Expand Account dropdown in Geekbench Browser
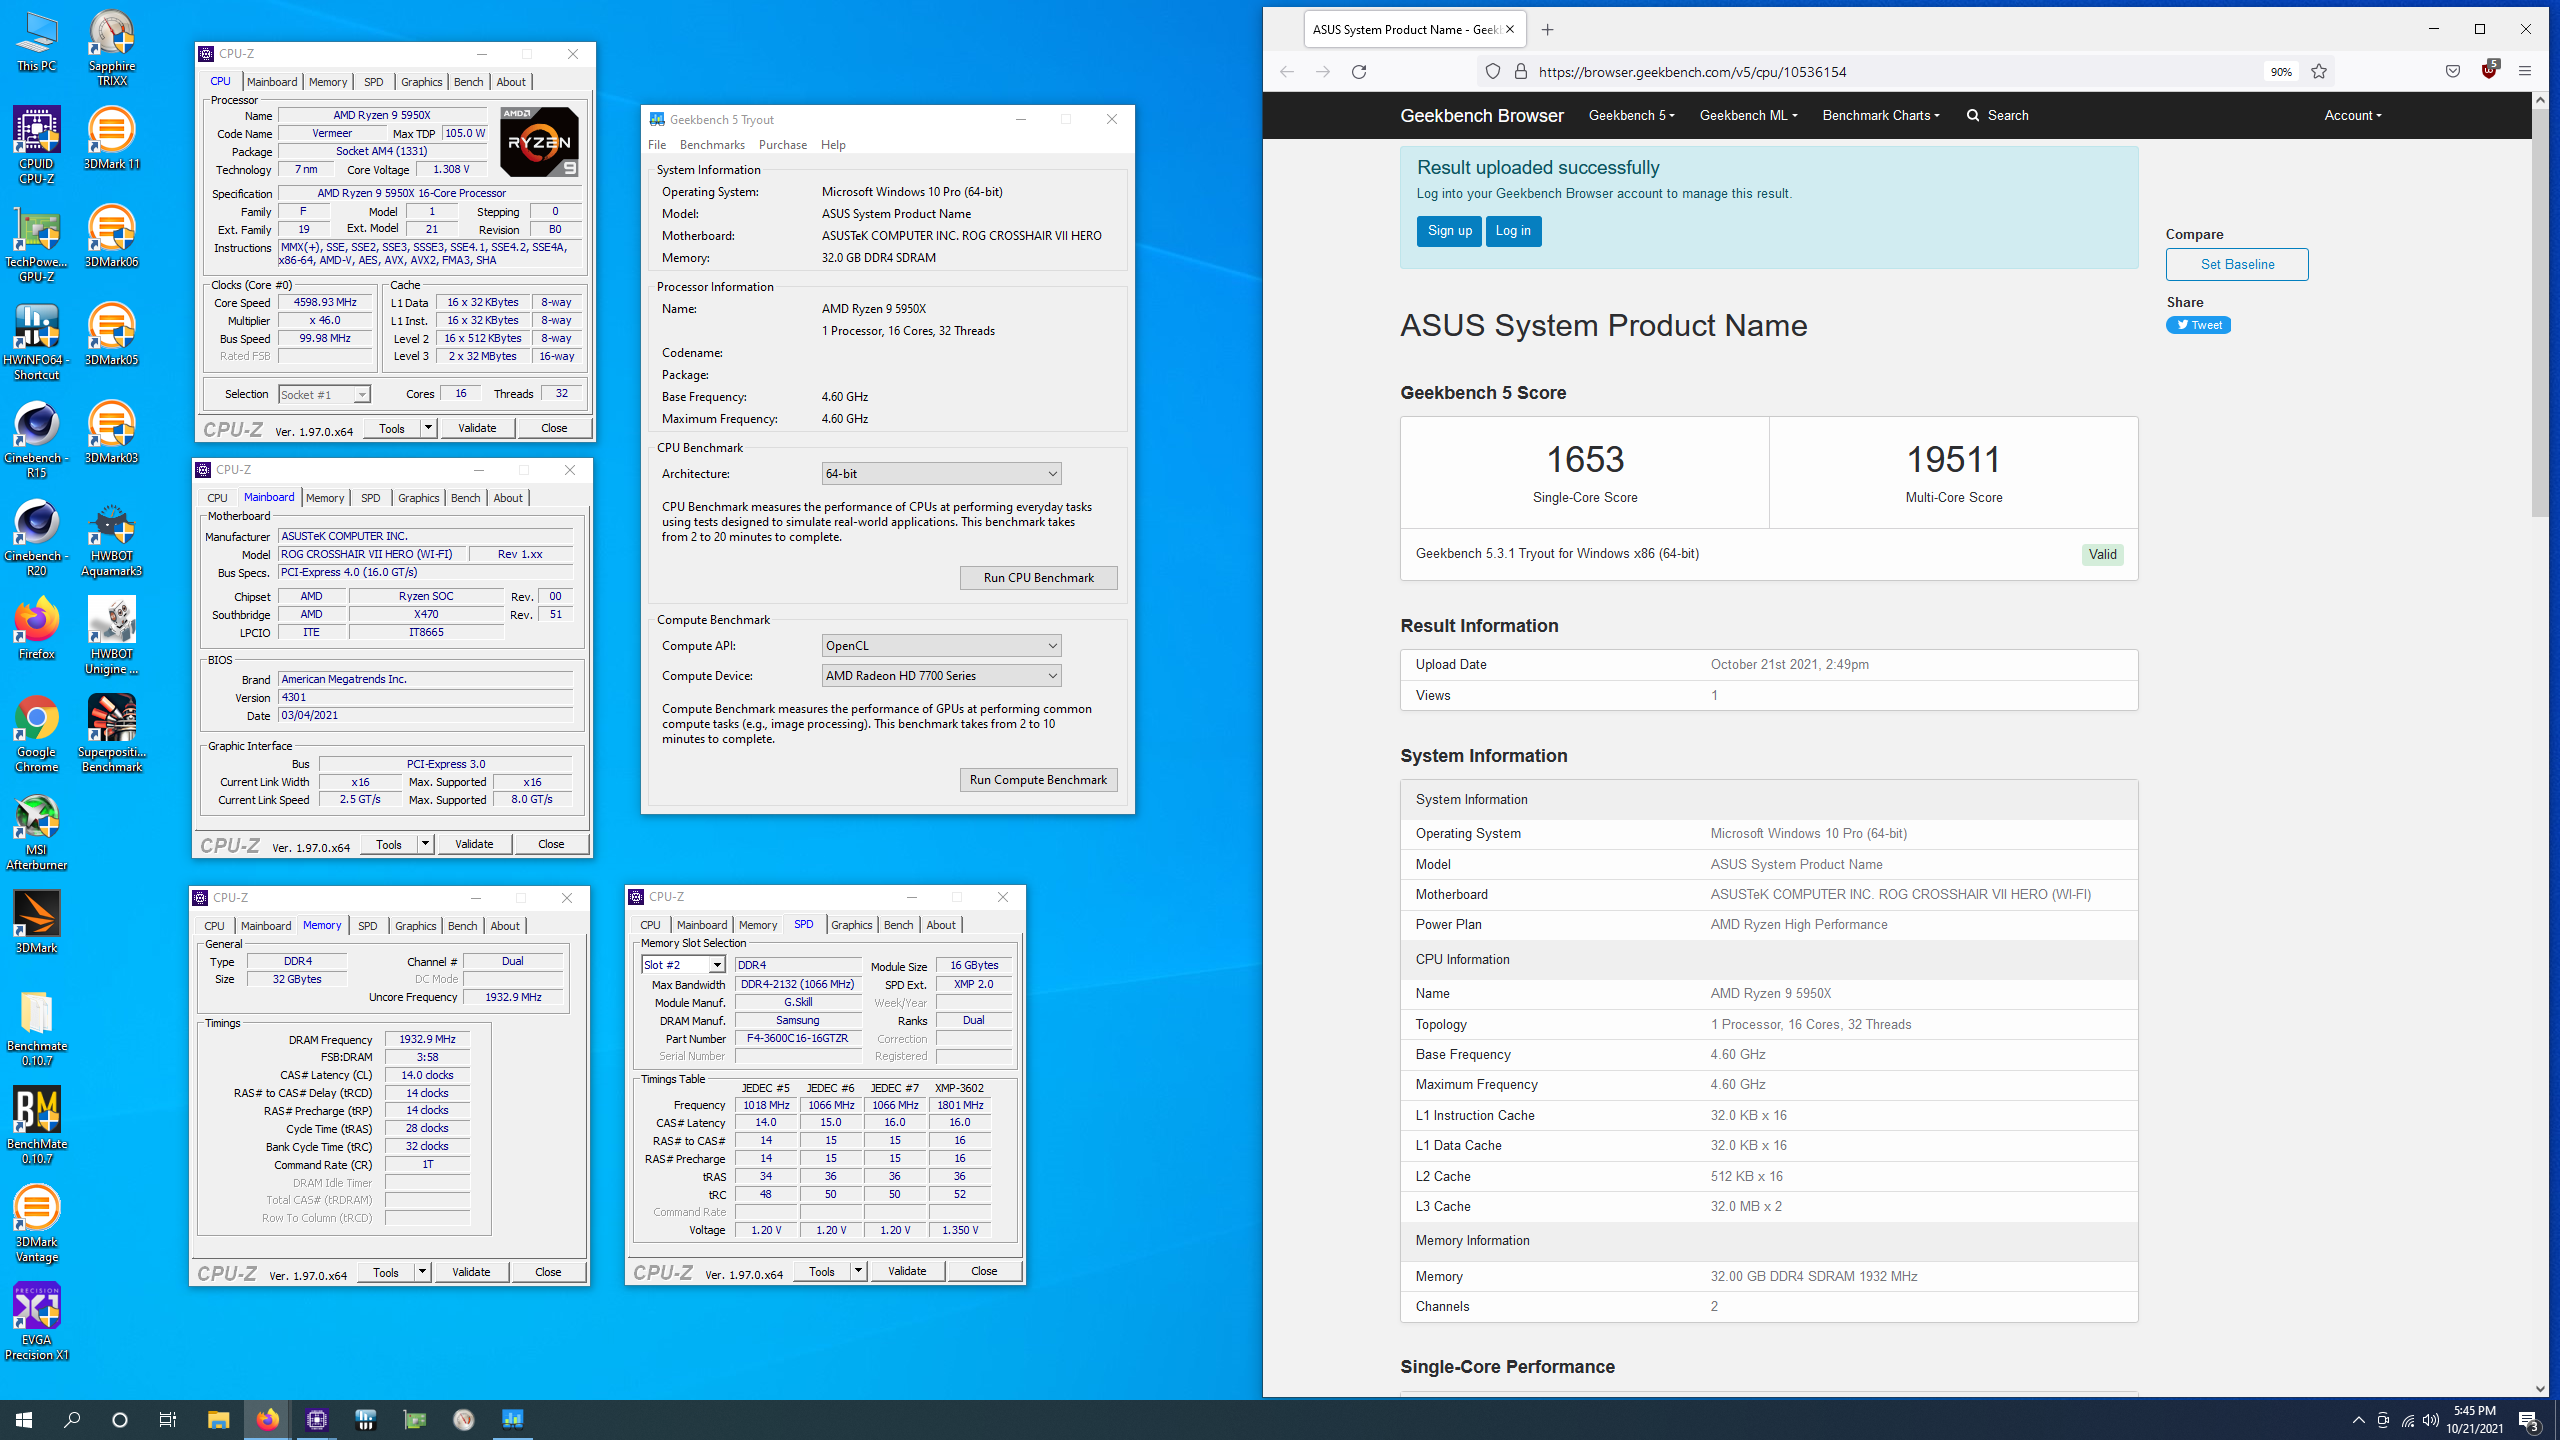This screenshot has width=2560, height=1440. pyautogui.click(x=2352, y=116)
